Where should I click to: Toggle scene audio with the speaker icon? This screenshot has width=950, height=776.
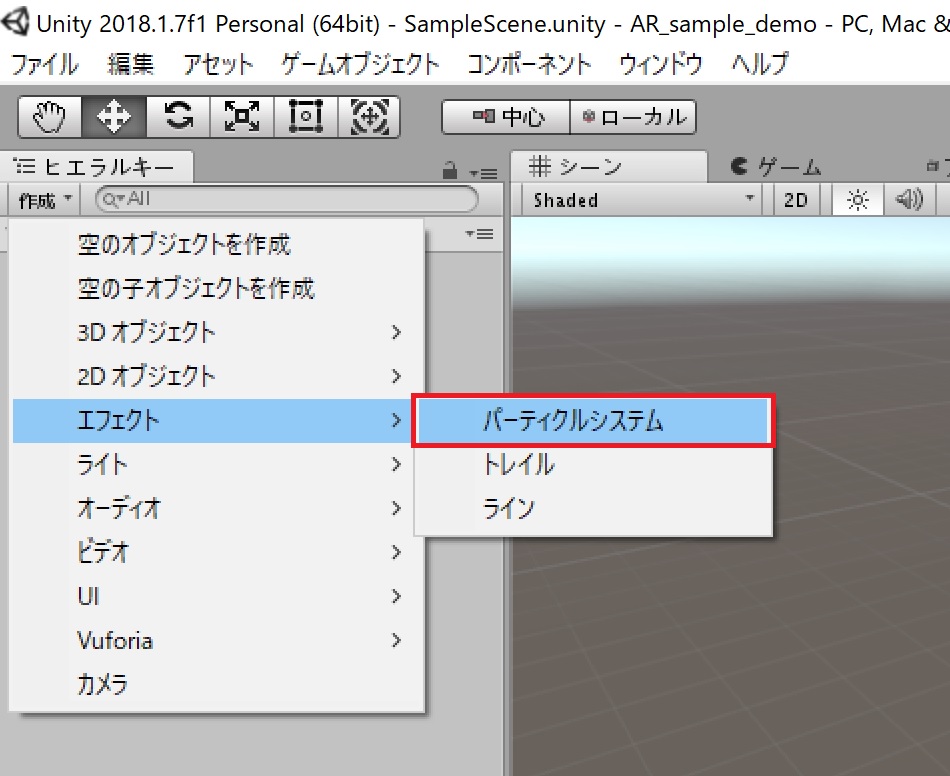pos(909,199)
